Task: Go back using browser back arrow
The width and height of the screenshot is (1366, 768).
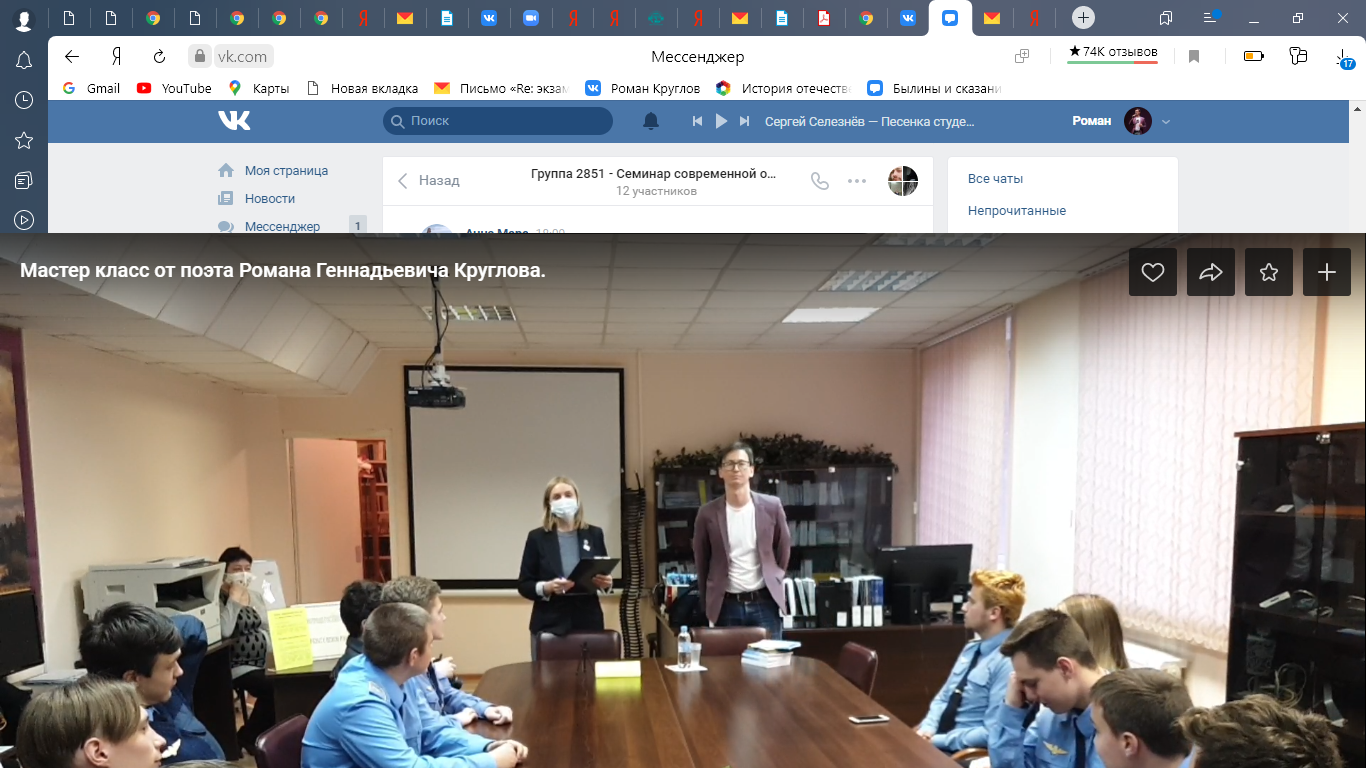Action: (71, 57)
